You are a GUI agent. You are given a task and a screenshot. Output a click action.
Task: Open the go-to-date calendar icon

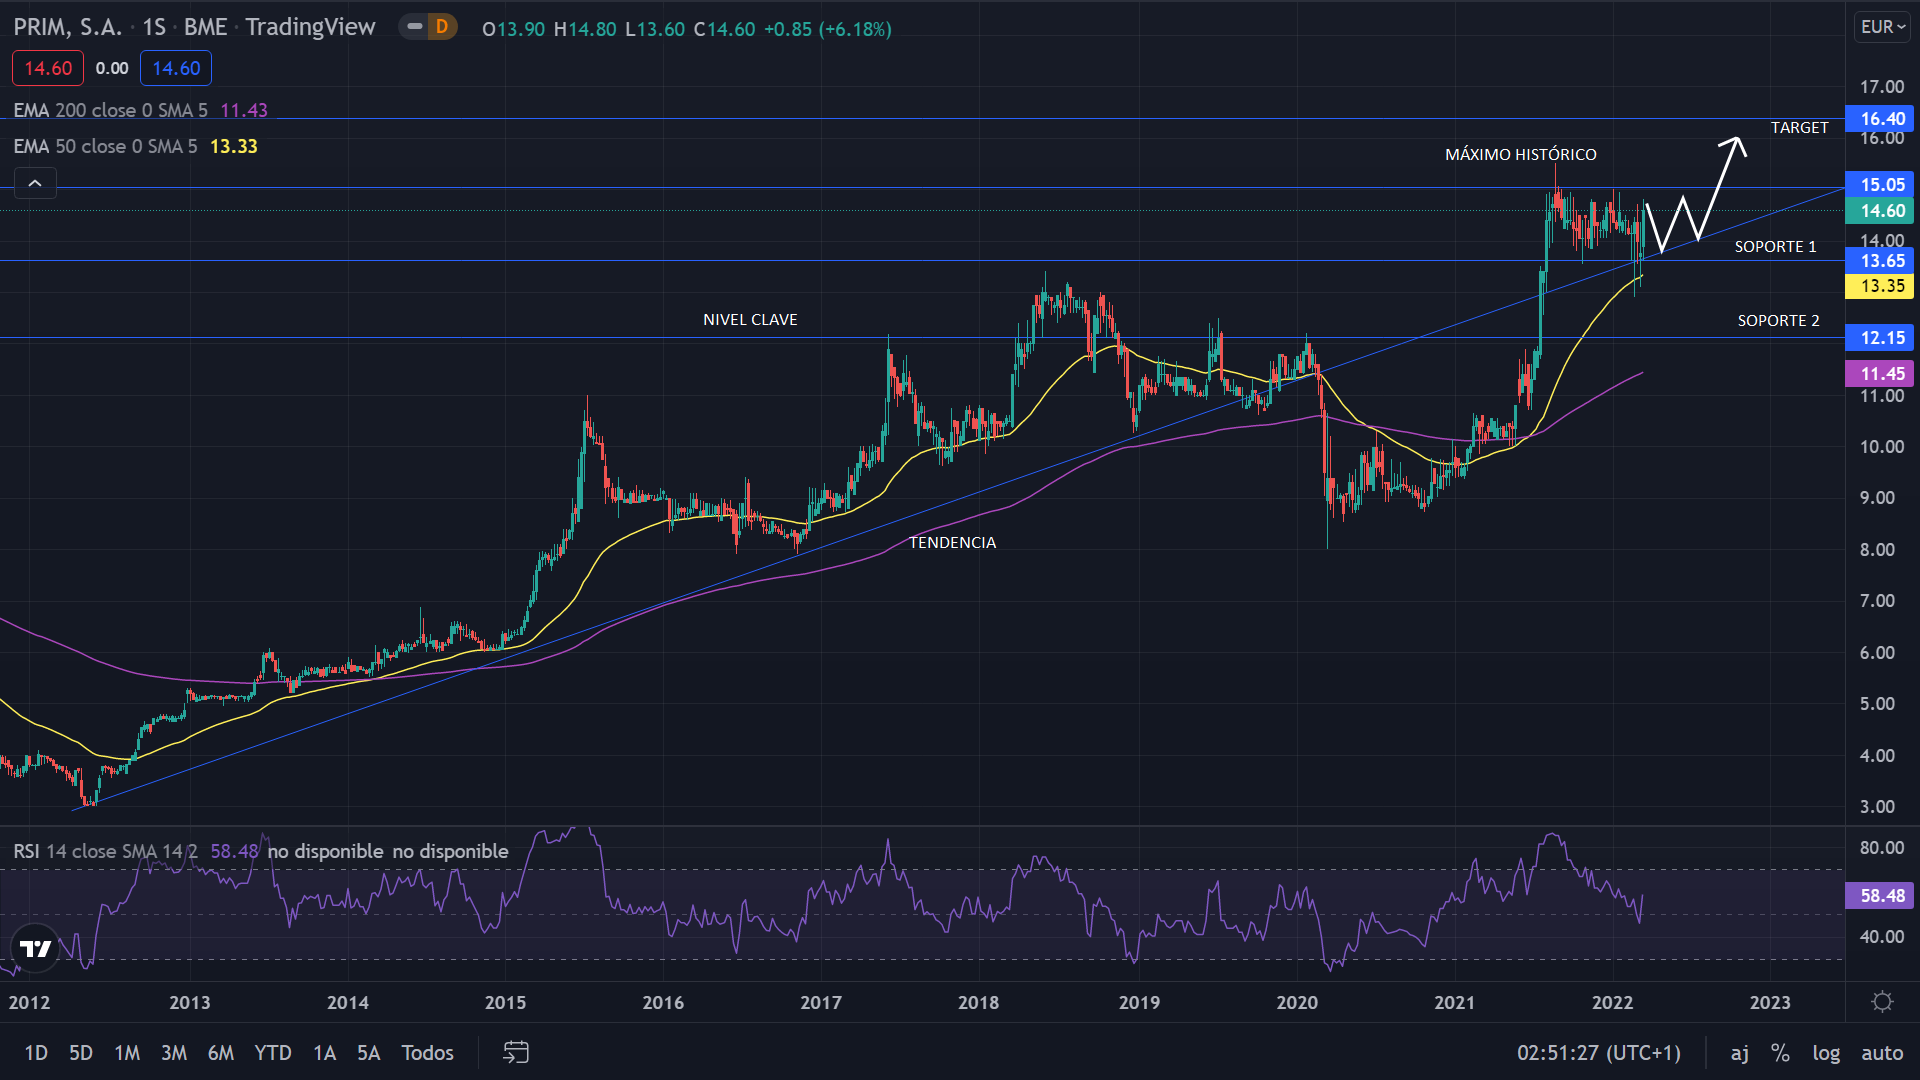tap(515, 1052)
